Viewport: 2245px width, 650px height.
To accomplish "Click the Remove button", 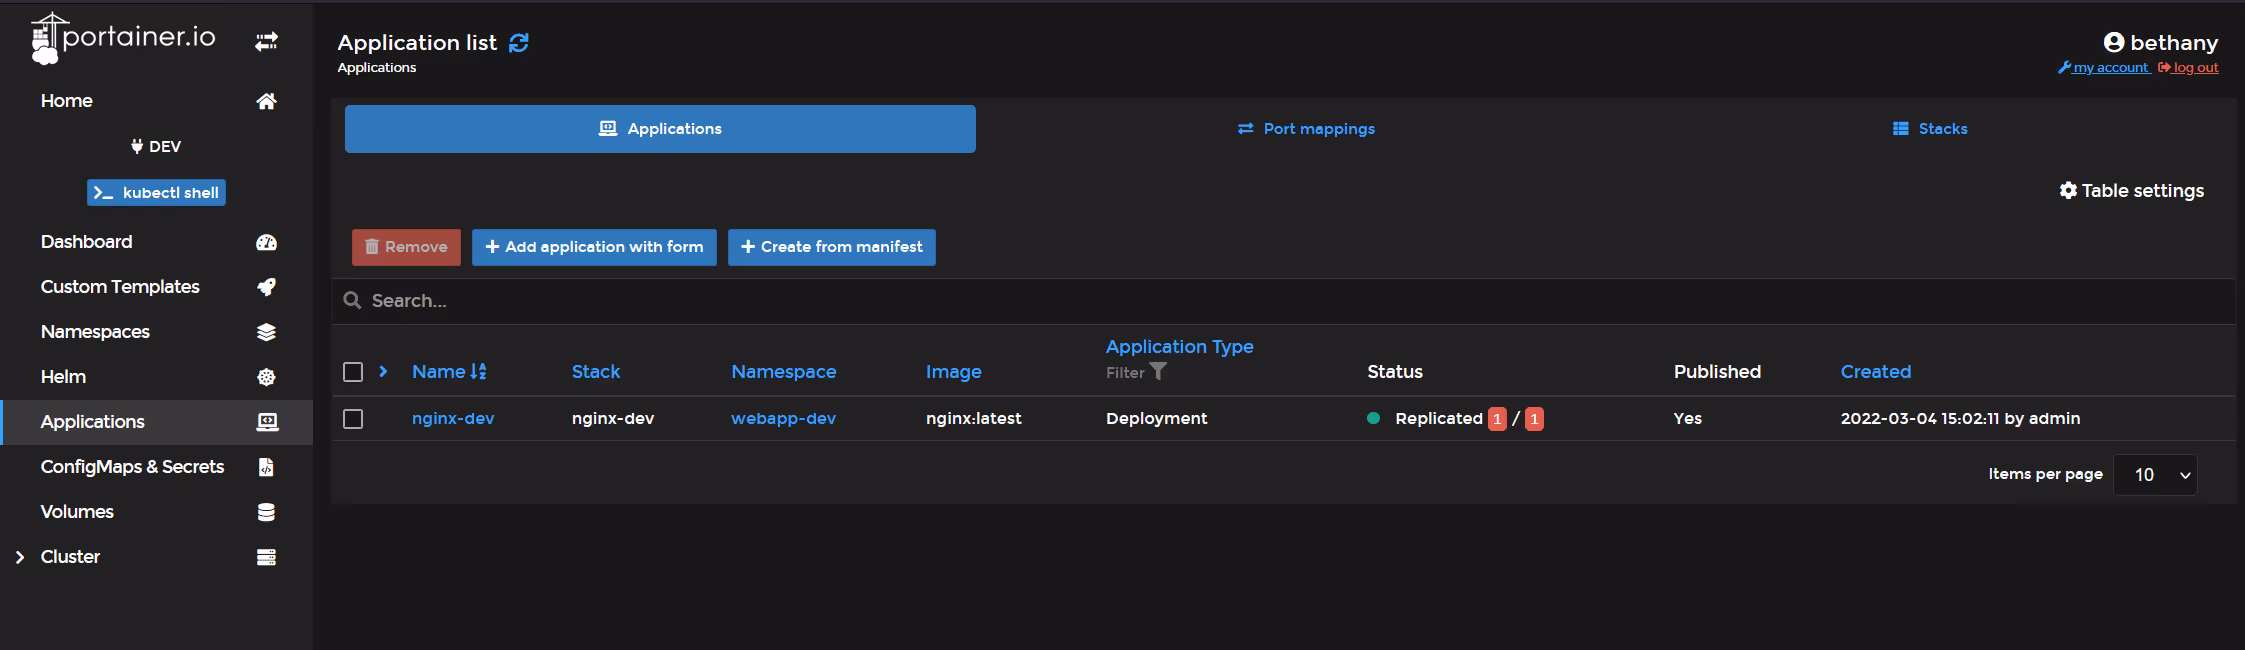I will 406,247.
